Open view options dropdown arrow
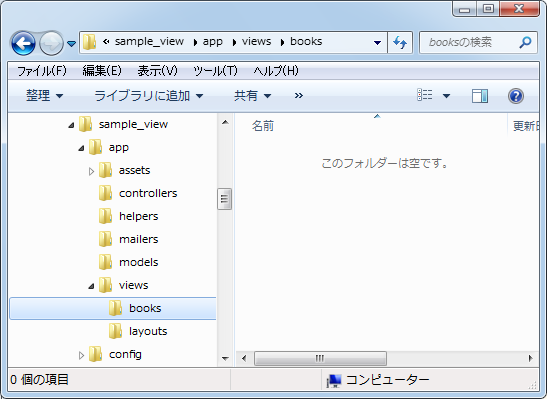 (446, 96)
